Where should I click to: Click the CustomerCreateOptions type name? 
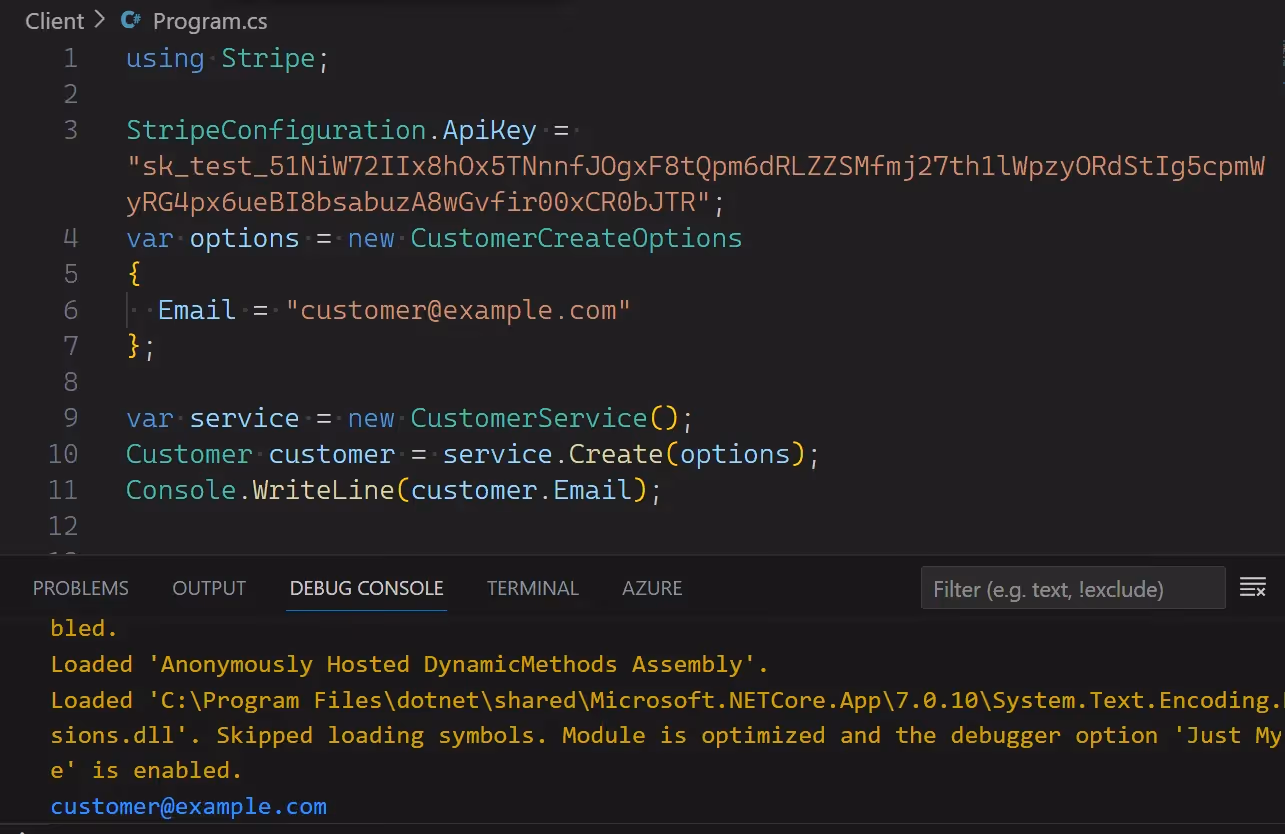click(575, 238)
